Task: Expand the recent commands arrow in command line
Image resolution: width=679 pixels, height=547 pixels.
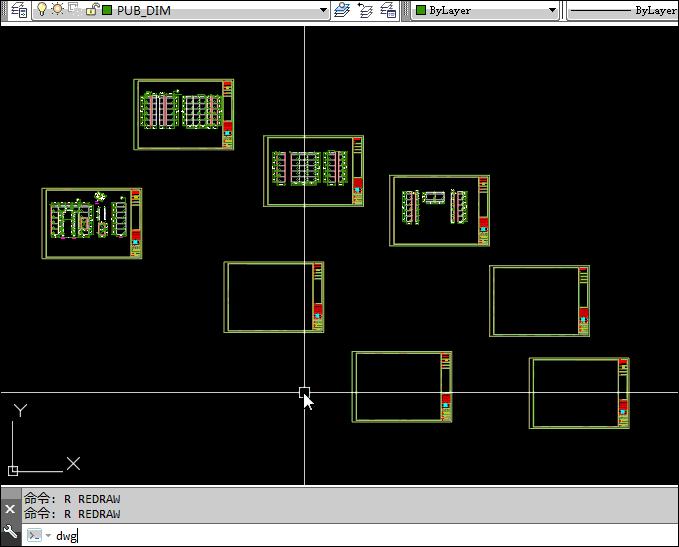Action: [x=48, y=536]
